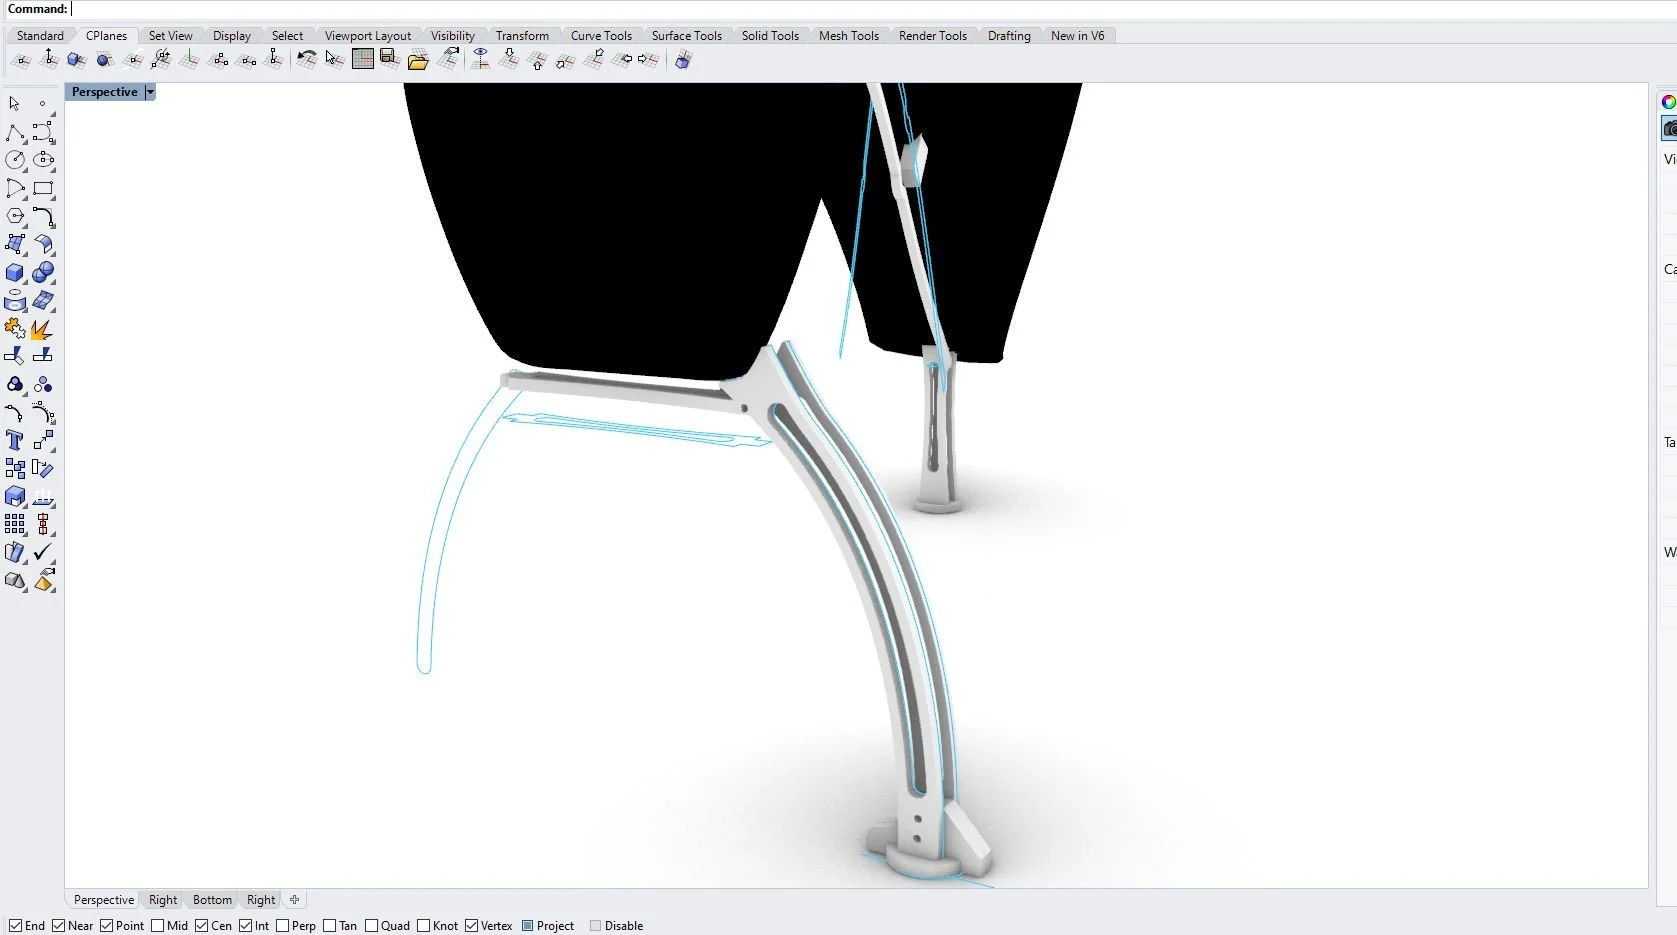Add a new viewport tab with plus
The width and height of the screenshot is (1677, 935).
[x=294, y=900]
